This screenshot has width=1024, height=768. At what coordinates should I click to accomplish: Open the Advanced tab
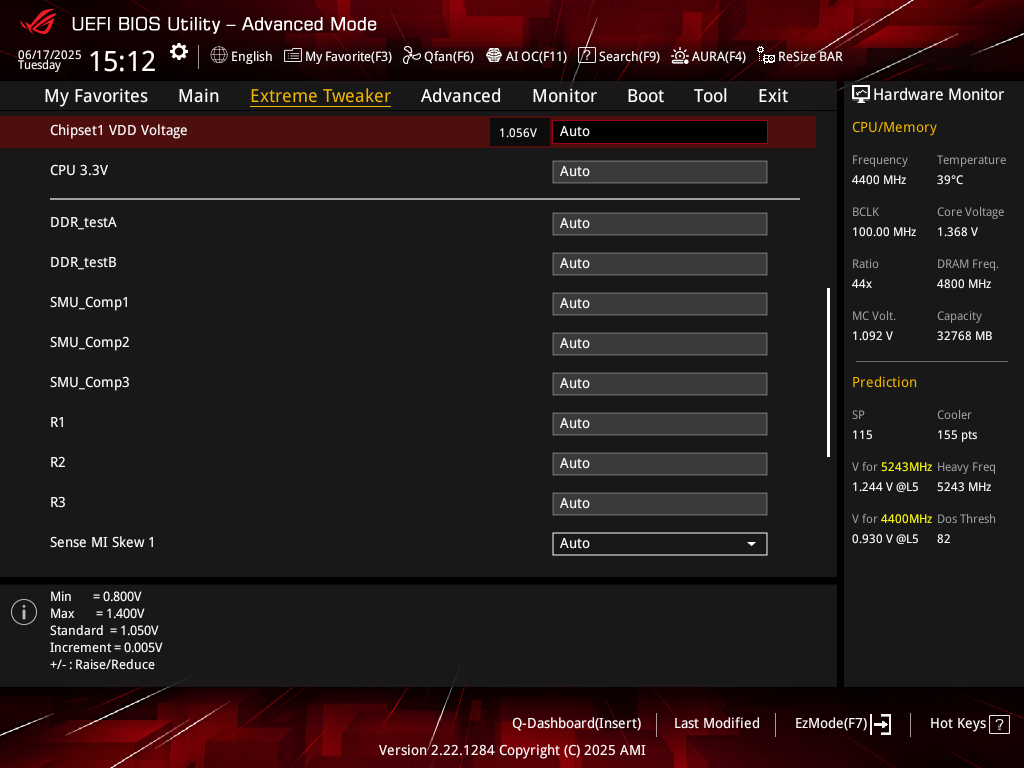pos(460,96)
